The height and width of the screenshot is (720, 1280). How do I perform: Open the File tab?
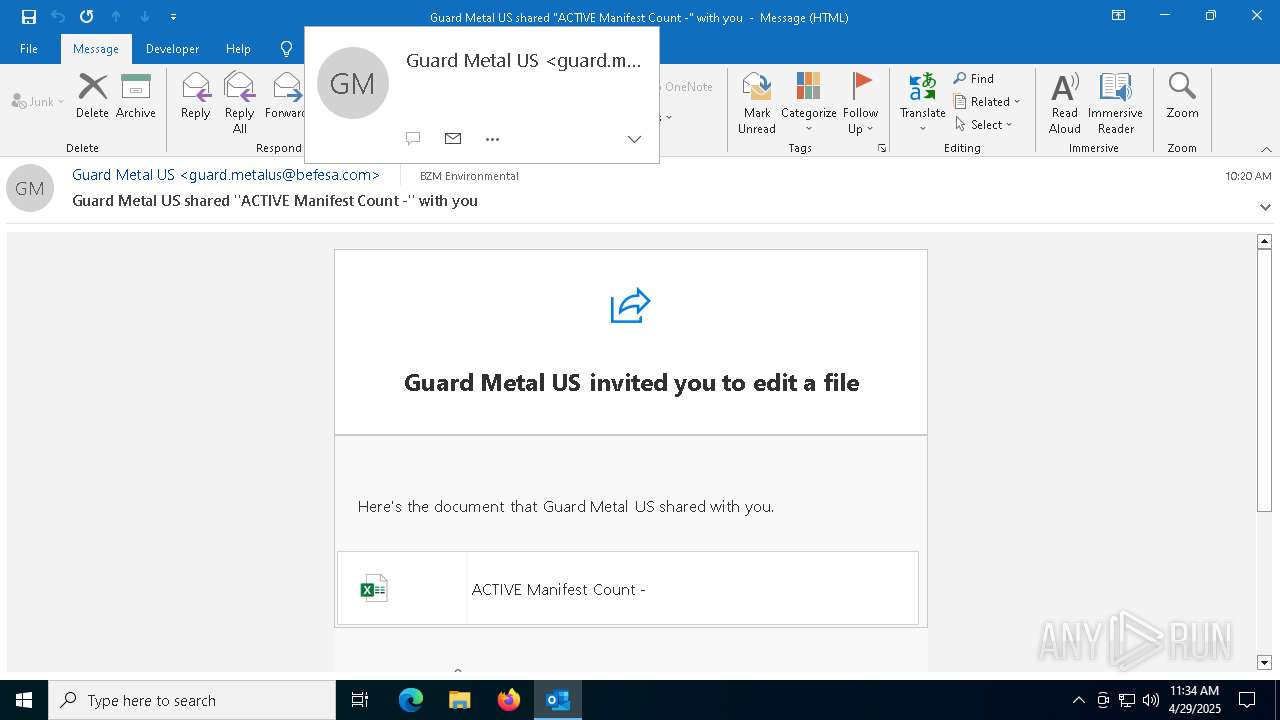pyautogui.click(x=29, y=48)
